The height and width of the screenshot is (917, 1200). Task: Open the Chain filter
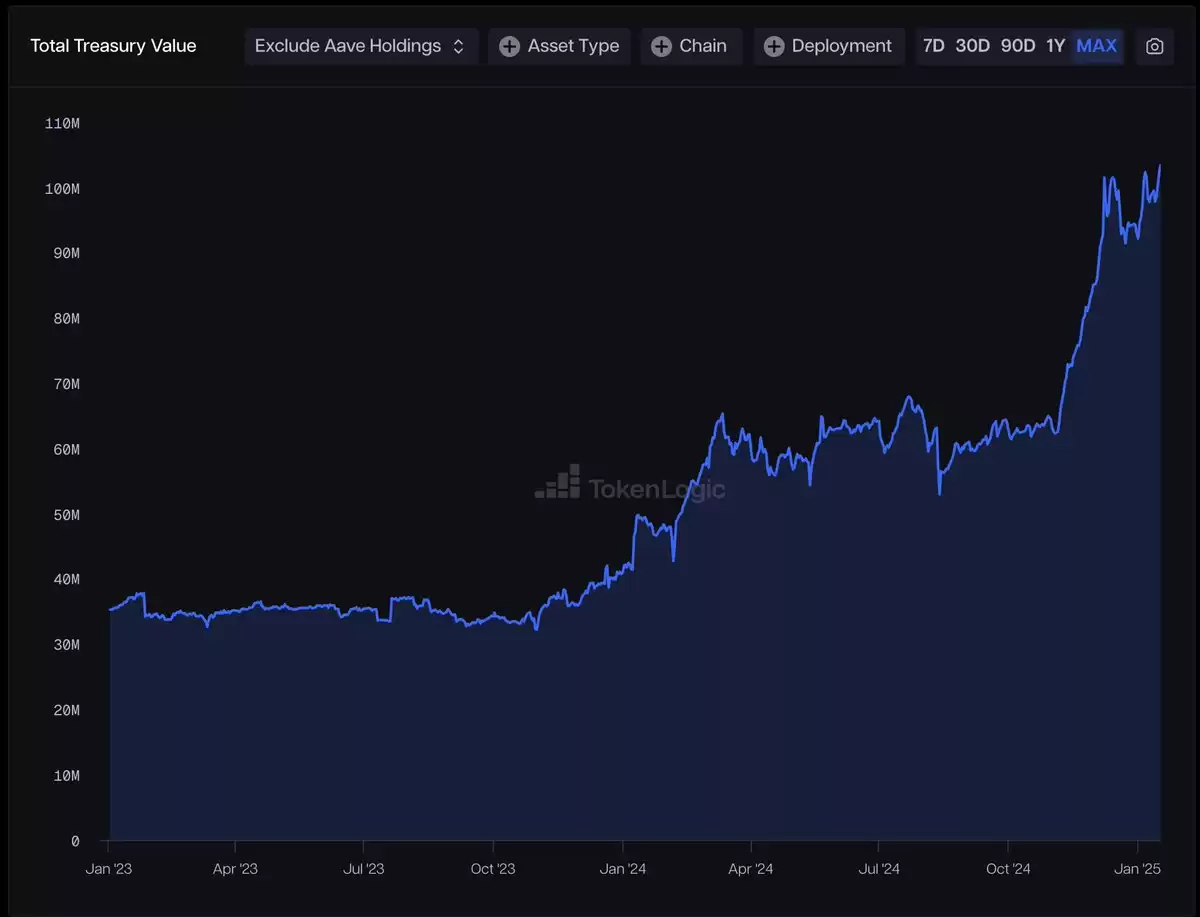pyautogui.click(x=691, y=46)
